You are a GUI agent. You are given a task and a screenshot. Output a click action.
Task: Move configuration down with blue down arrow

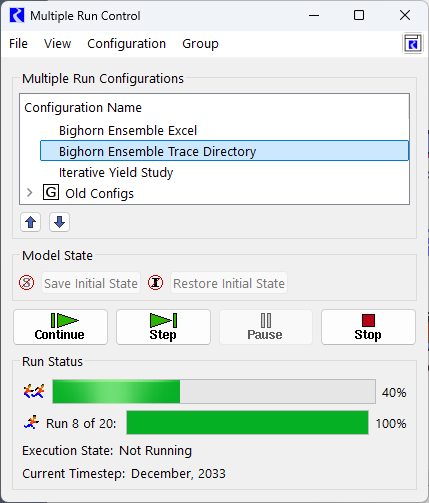coord(59,222)
